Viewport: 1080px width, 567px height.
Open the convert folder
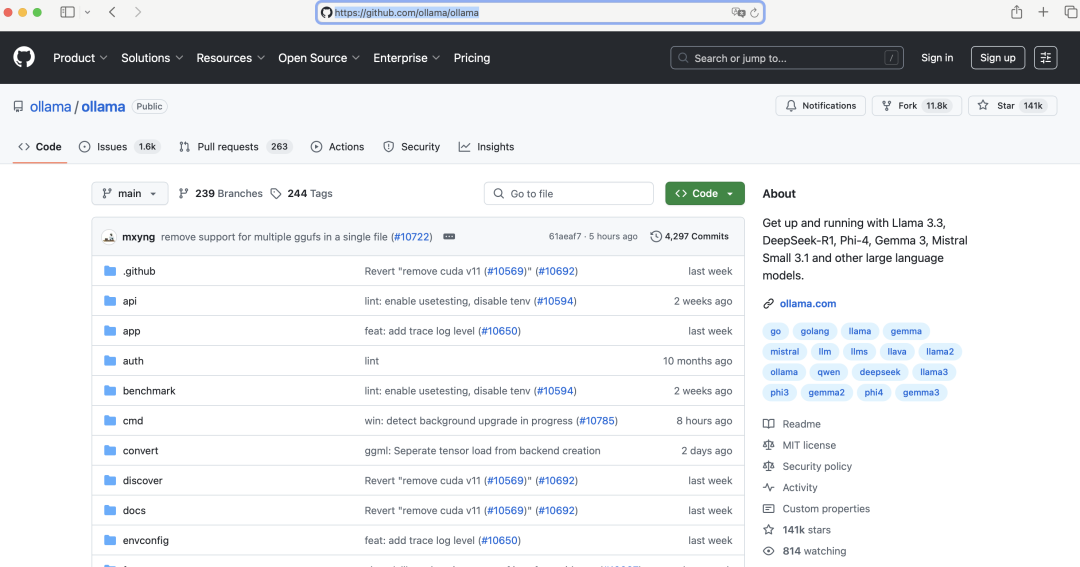(x=141, y=451)
